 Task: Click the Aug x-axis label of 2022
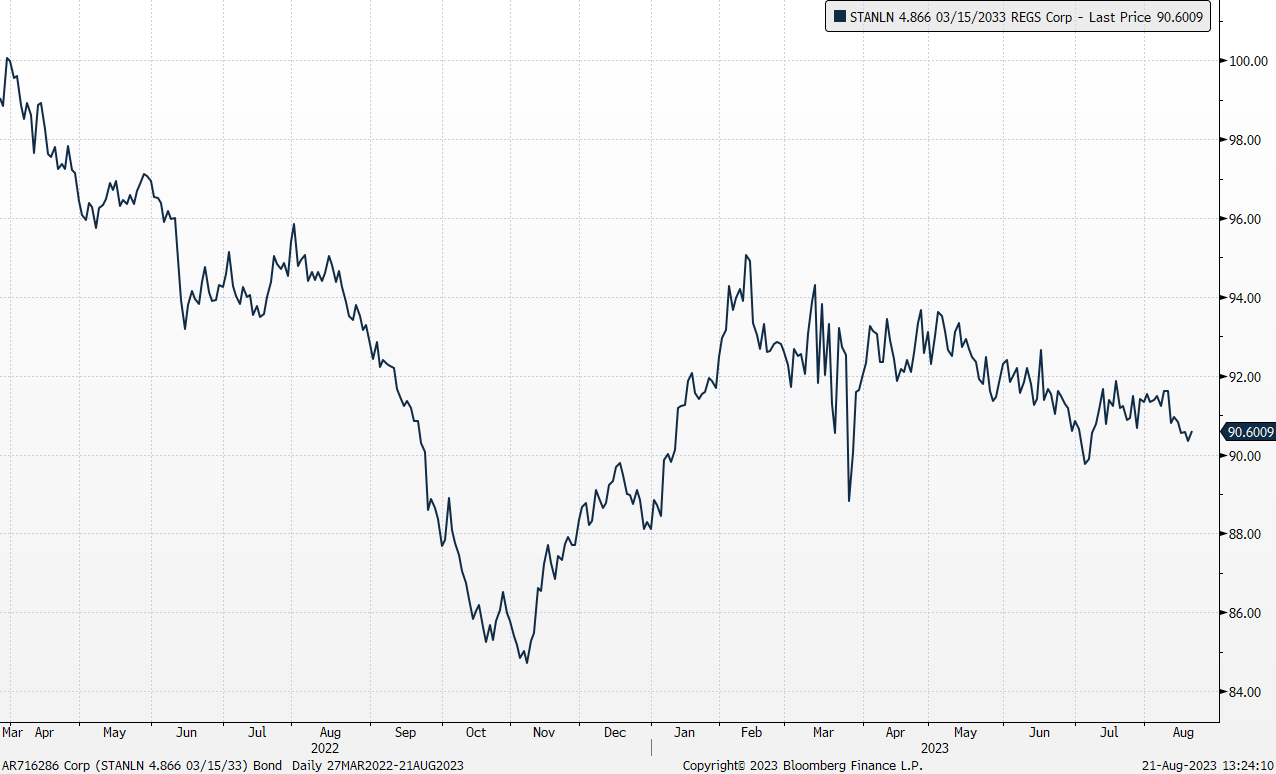coord(331,733)
